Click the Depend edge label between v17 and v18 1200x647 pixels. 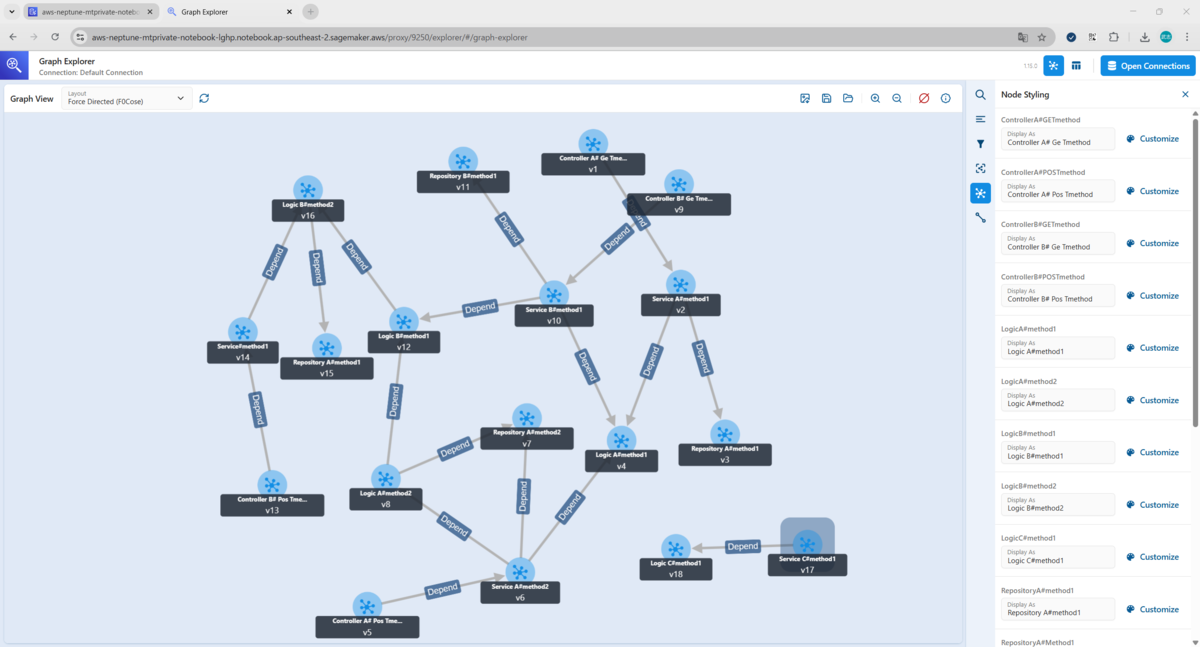click(742, 547)
